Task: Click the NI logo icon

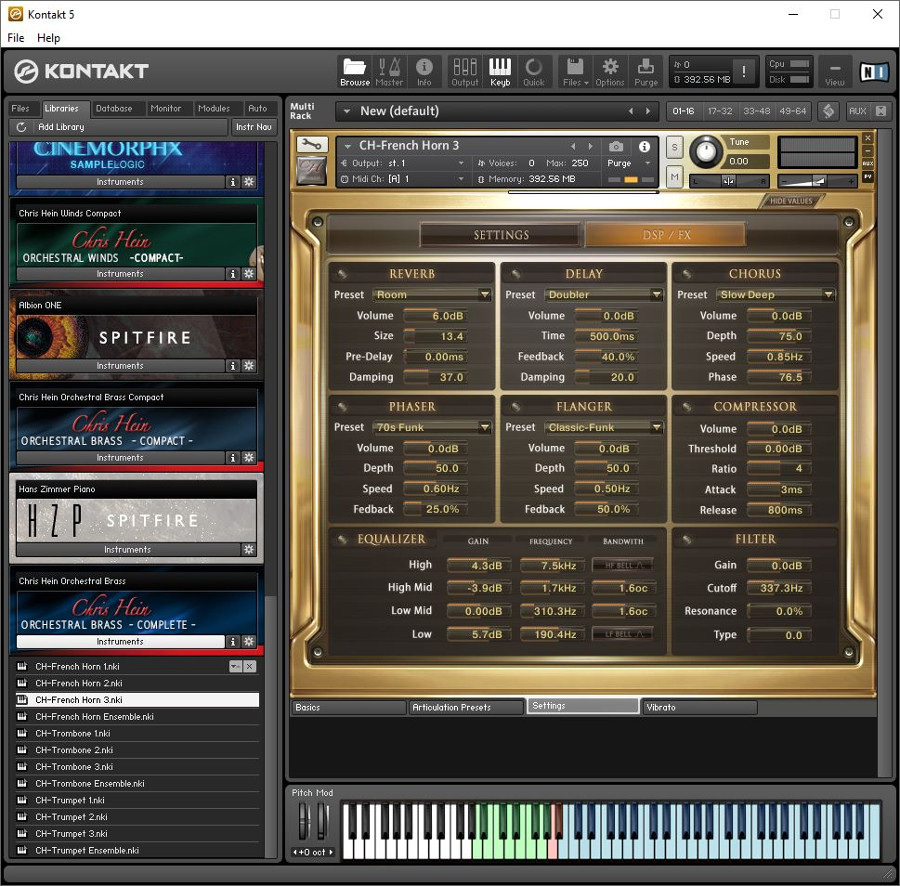Action: point(874,72)
